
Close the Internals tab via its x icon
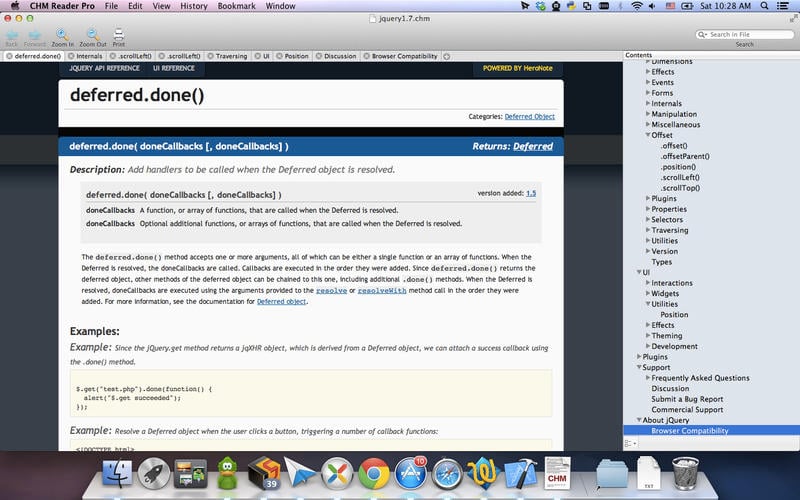[x=71, y=56]
